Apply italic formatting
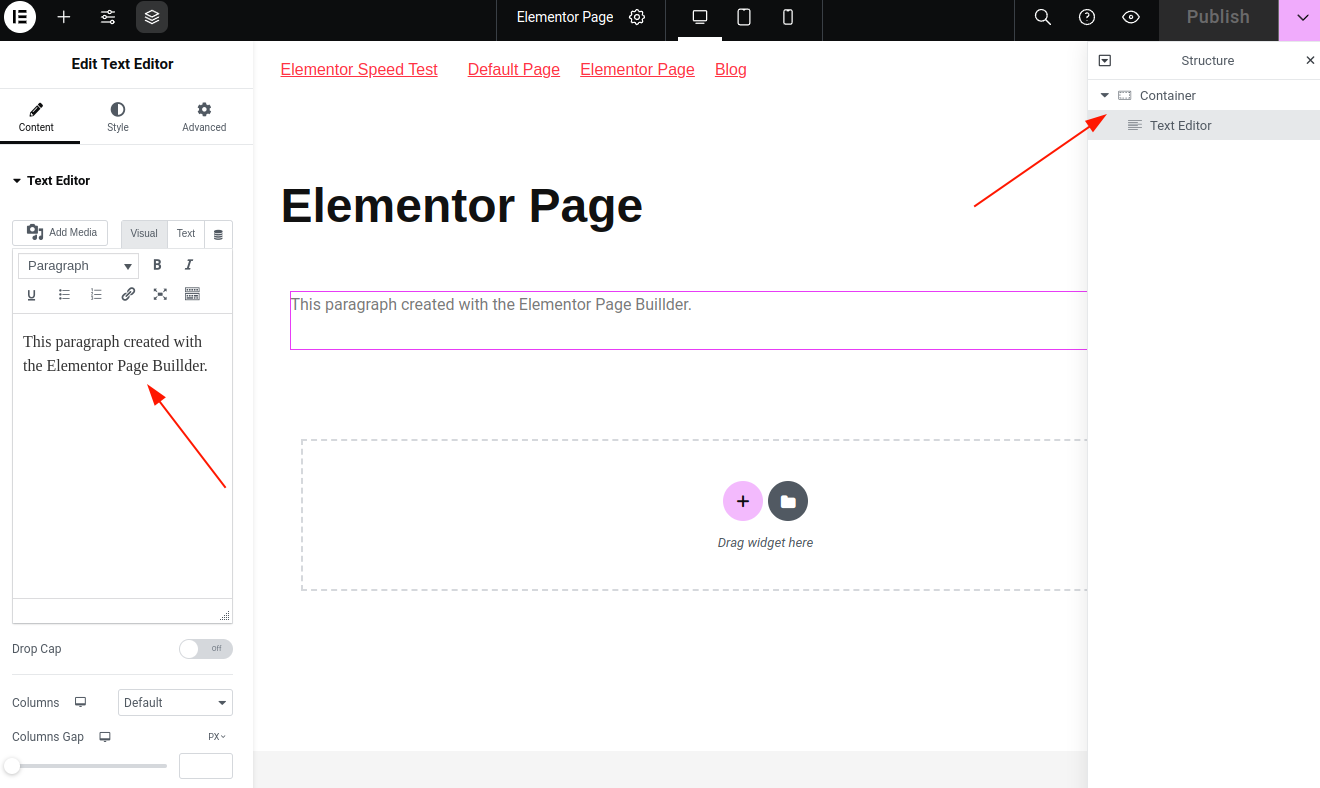 [189, 265]
